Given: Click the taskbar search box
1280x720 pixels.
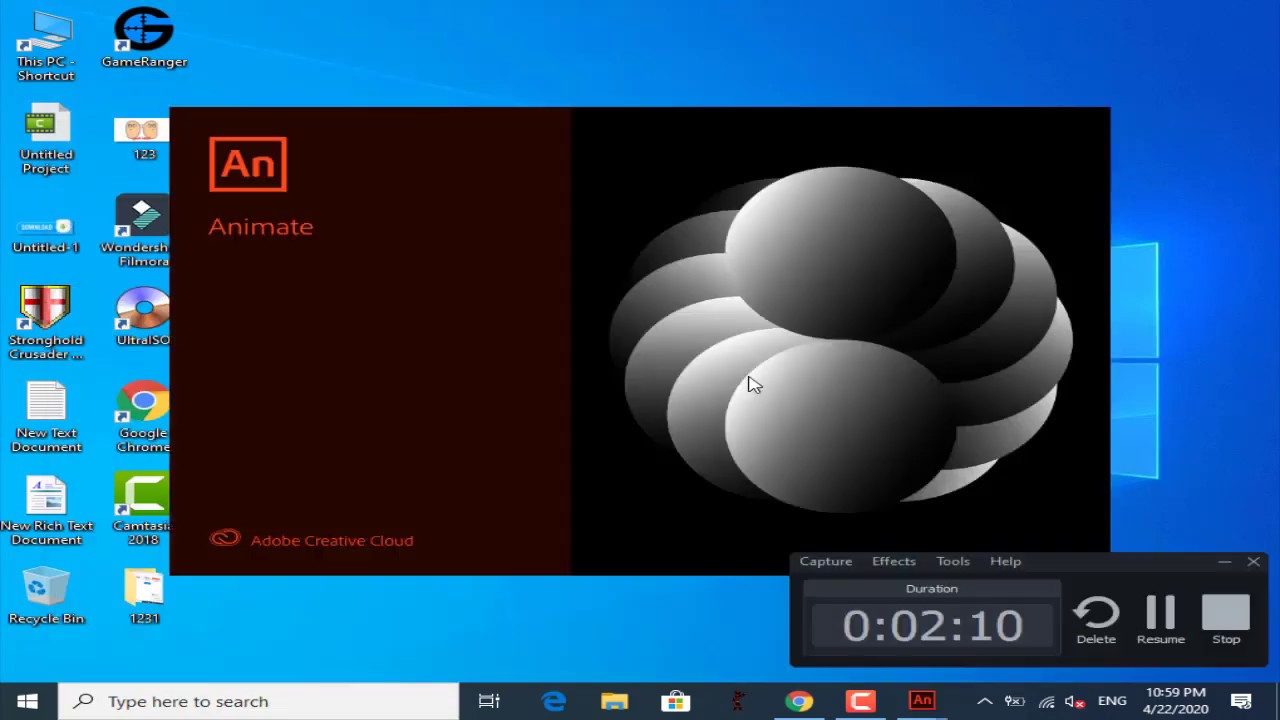Looking at the screenshot, I should click(259, 701).
